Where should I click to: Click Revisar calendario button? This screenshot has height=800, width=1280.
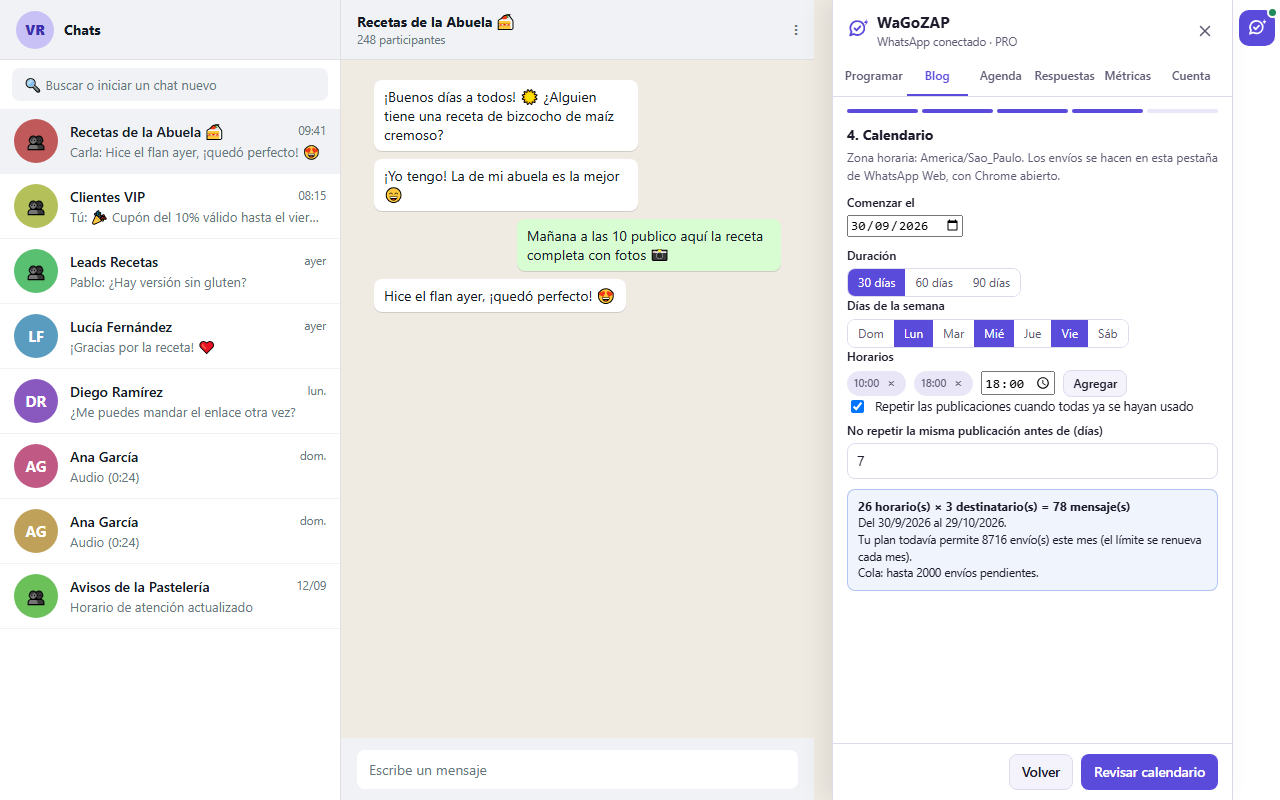(1149, 772)
